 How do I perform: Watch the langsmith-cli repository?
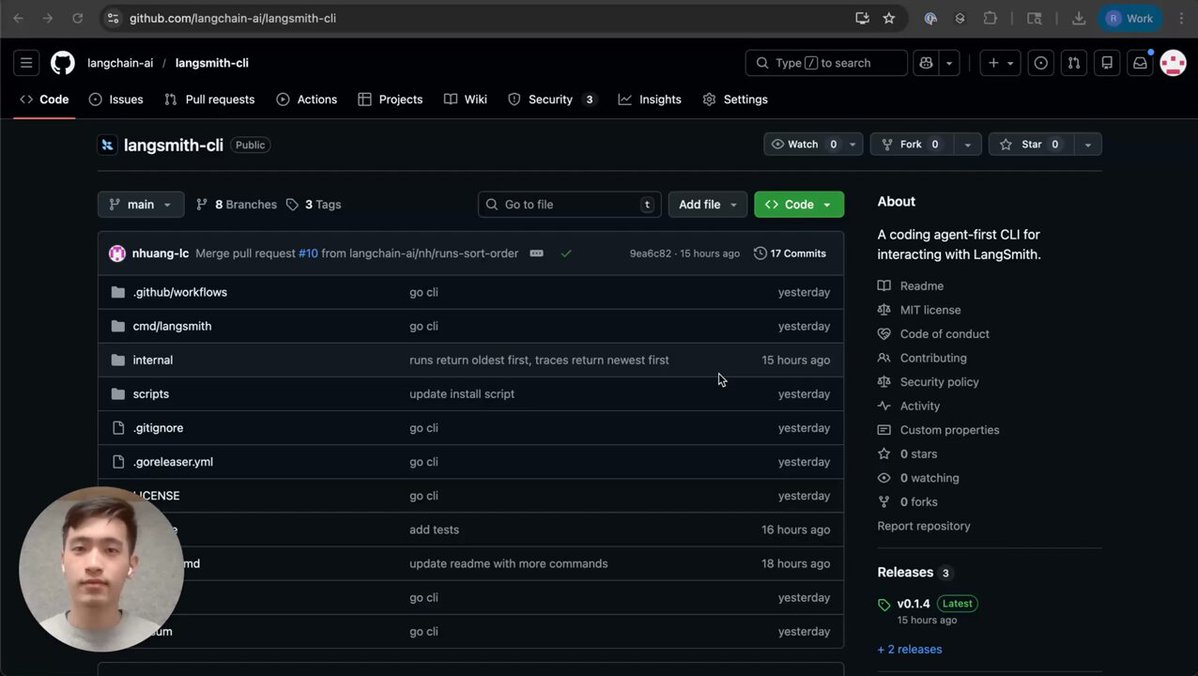pos(804,144)
